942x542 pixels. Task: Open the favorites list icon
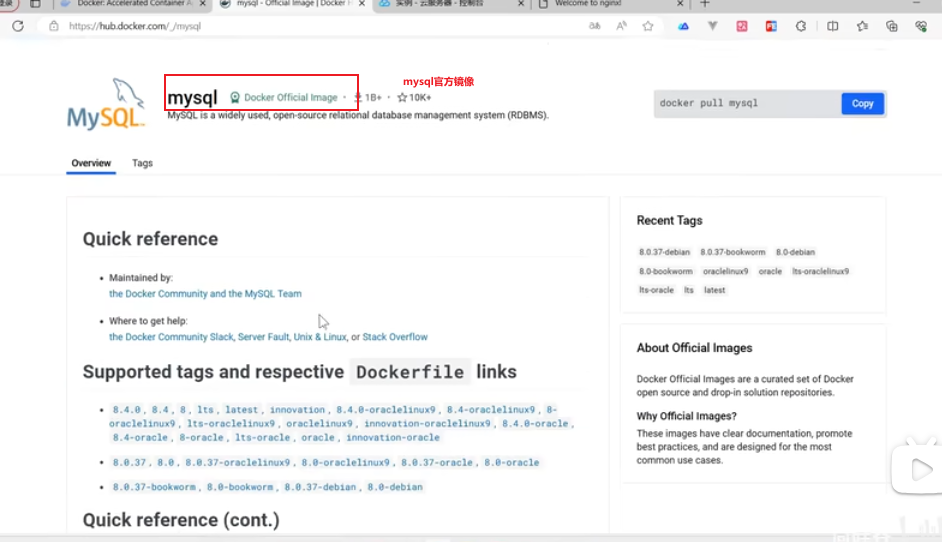(863, 26)
